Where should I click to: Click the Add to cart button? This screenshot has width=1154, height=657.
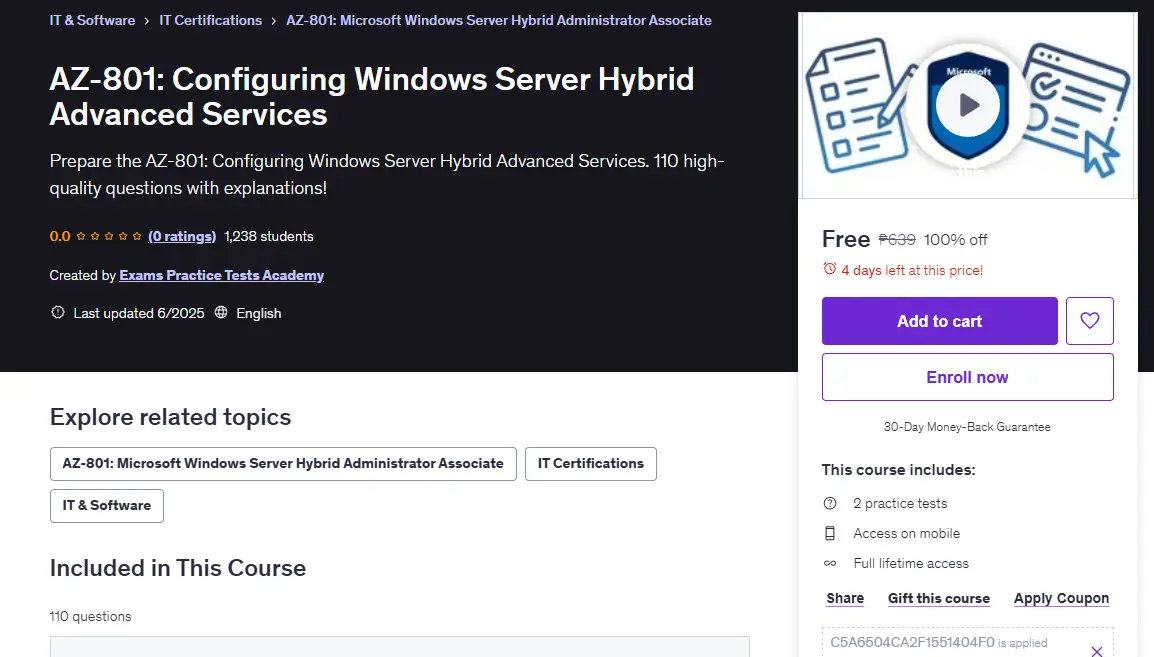pyautogui.click(x=939, y=321)
